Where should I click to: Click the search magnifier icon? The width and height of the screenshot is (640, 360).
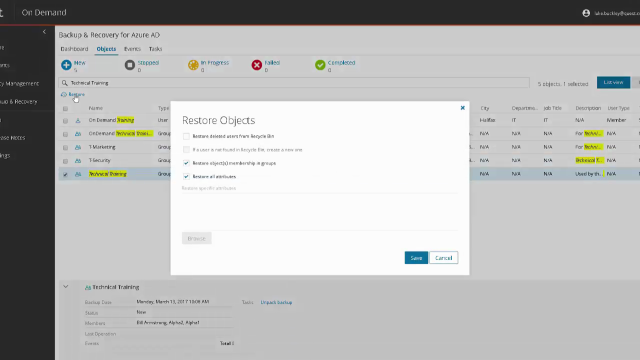(64, 83)
